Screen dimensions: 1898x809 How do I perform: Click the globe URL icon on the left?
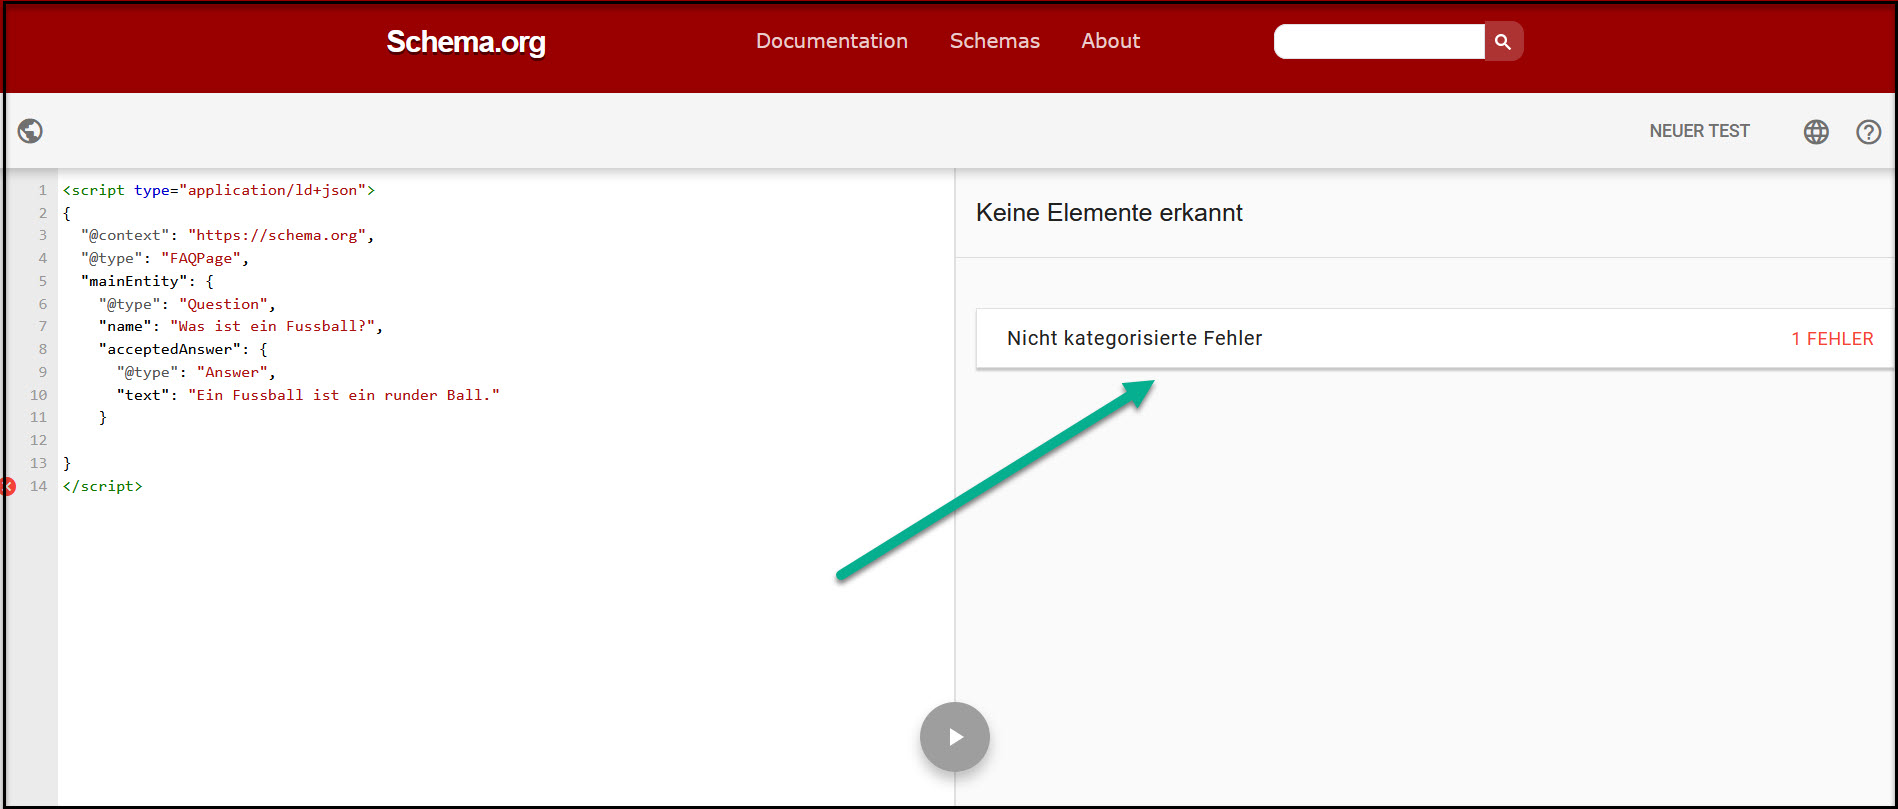point(30,131)
